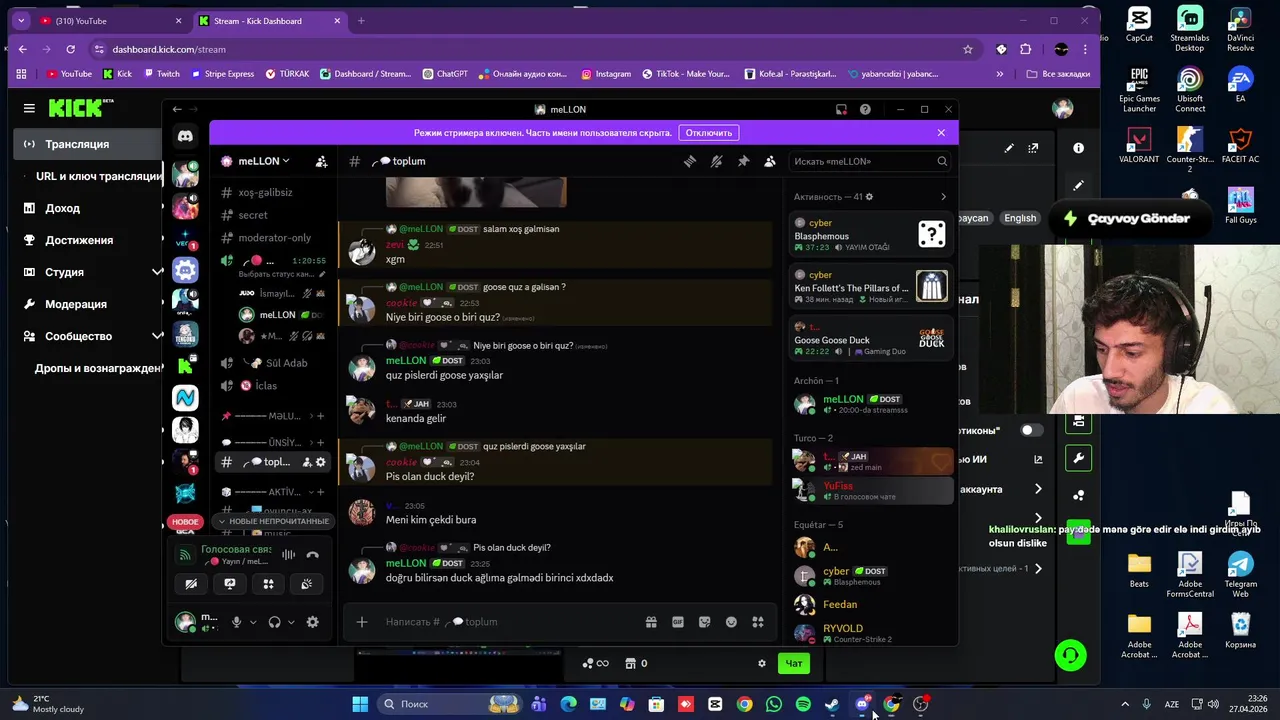Viewport: 1280px width, 720px height.
Task: Select moderator-only channel
Action: 274,238
